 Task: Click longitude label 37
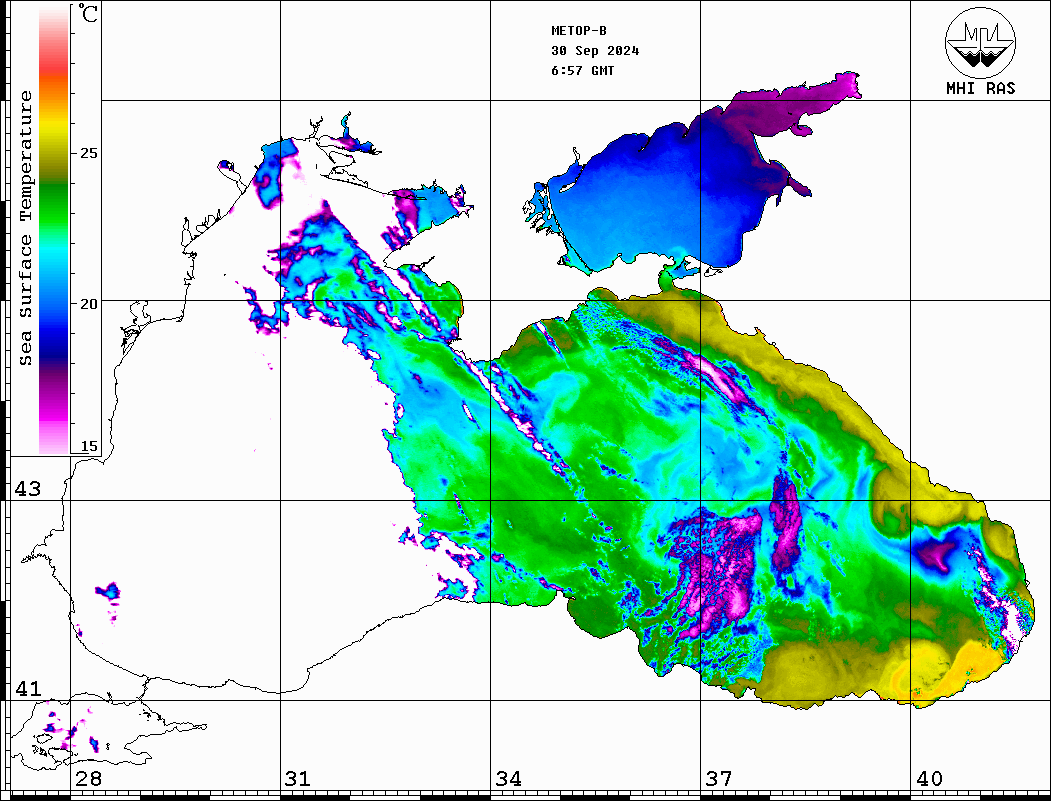coord(719,779)
